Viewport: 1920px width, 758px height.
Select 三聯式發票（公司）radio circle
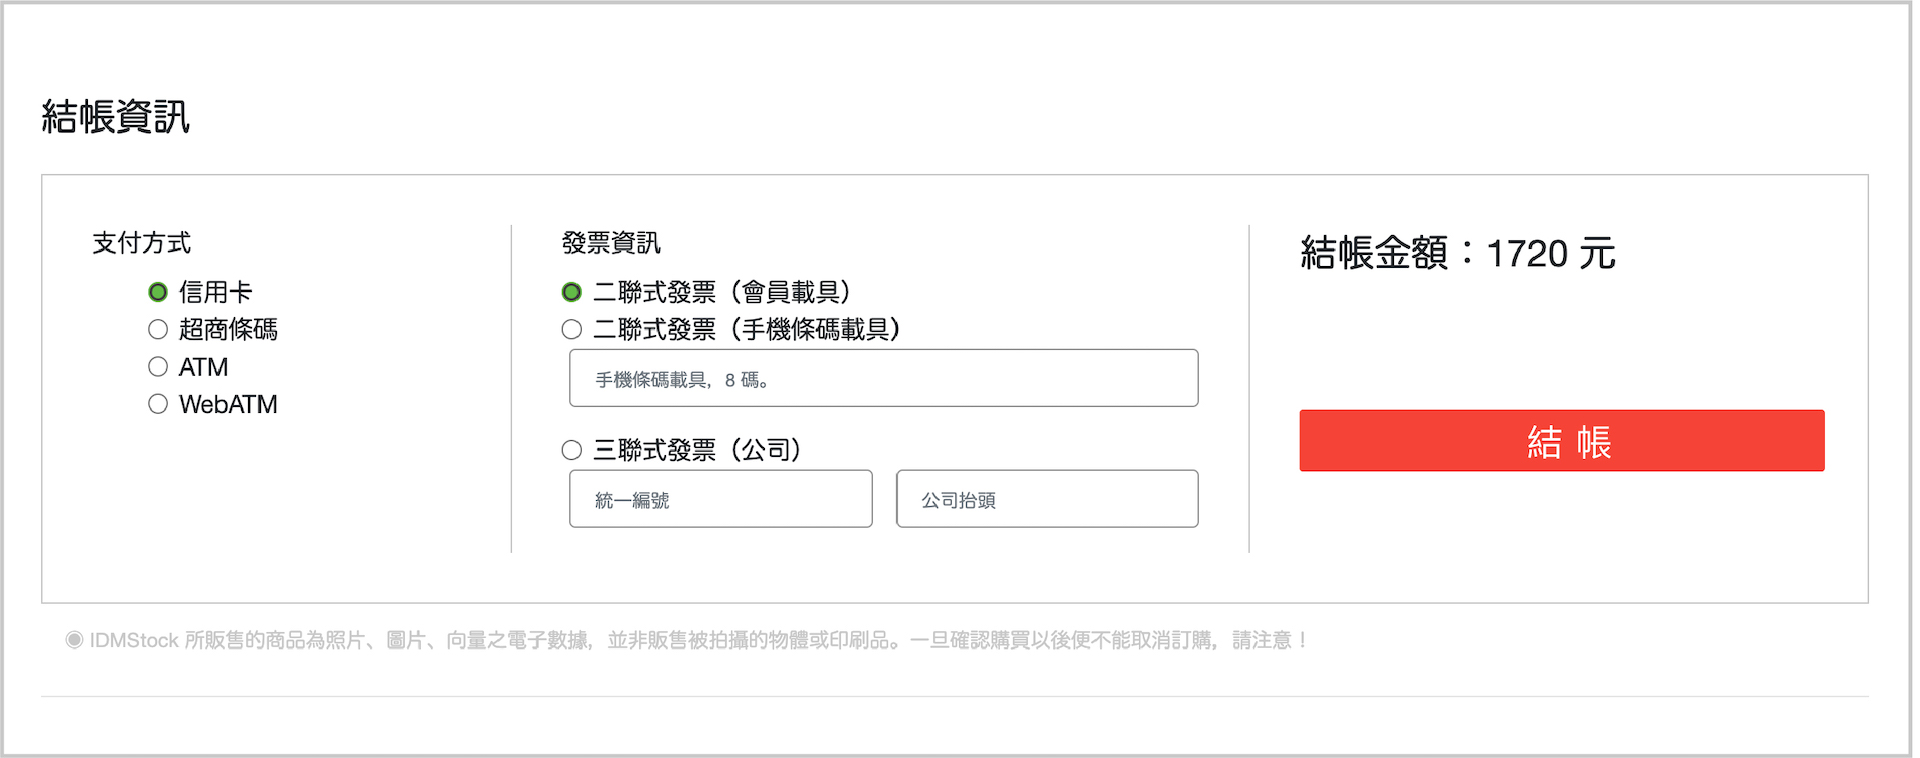pyautogui.click(x=572, y=450)
